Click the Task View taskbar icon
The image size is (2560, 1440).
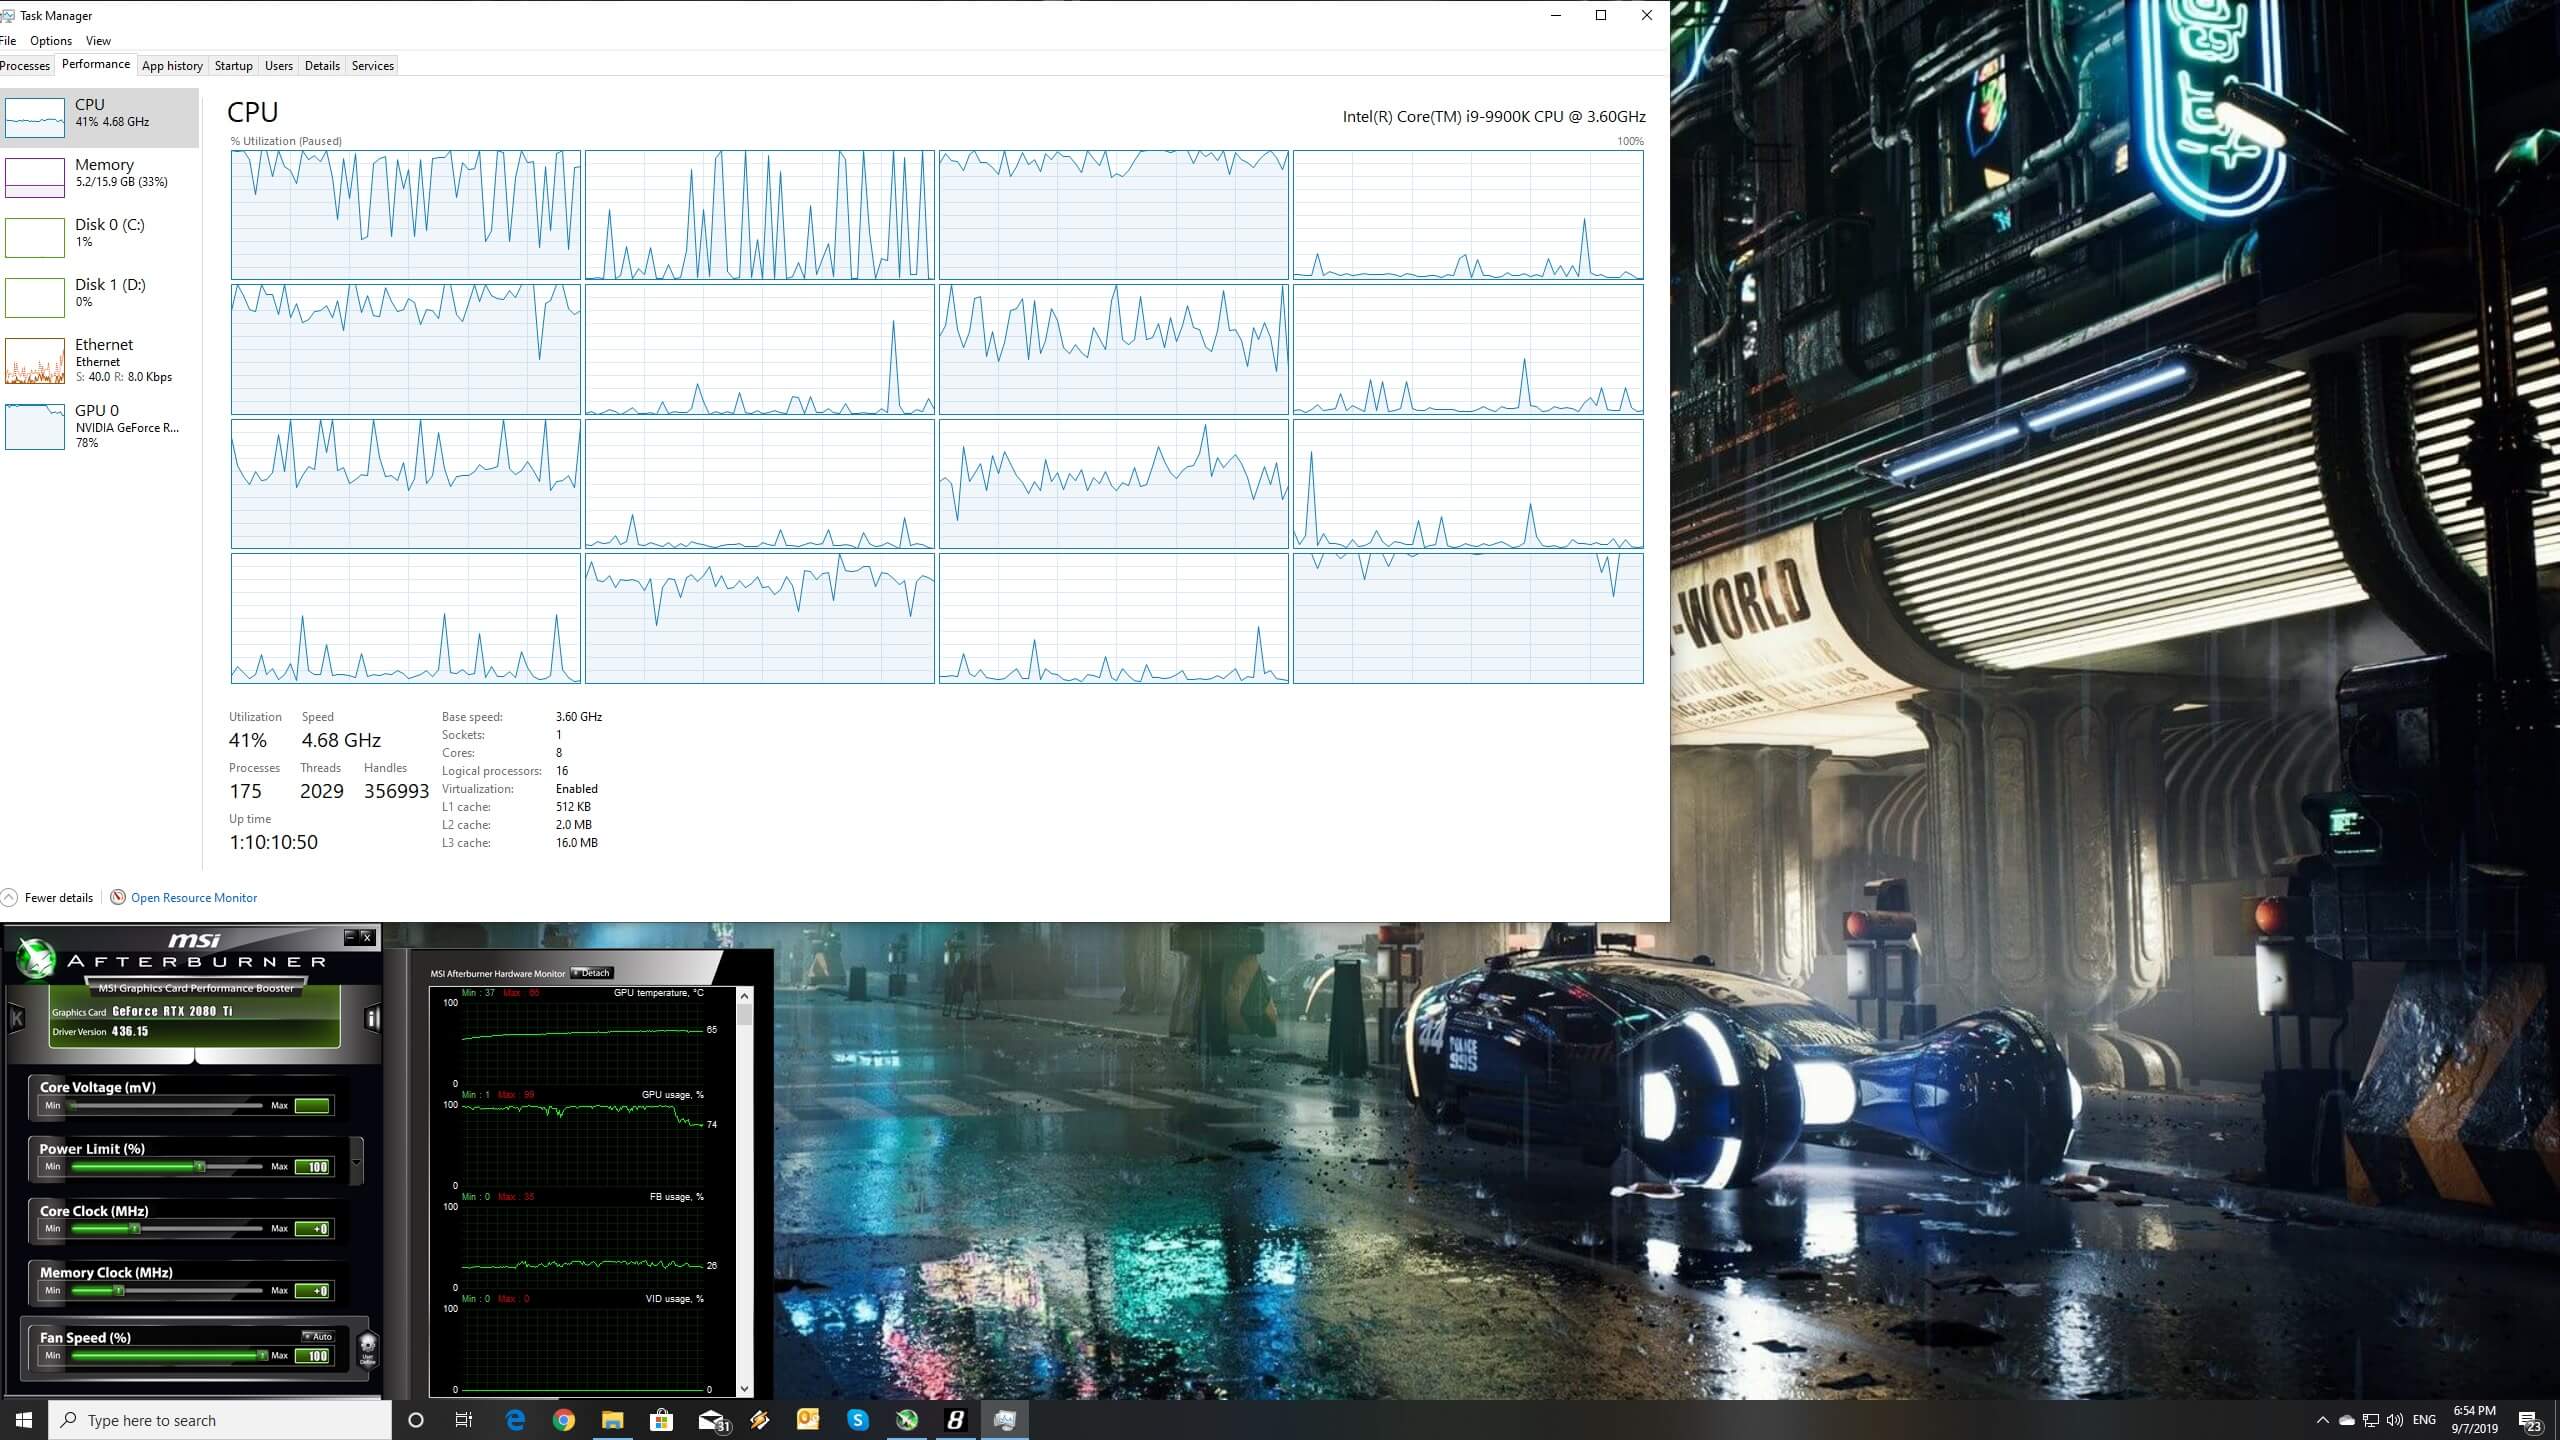tap(464, 1420)
